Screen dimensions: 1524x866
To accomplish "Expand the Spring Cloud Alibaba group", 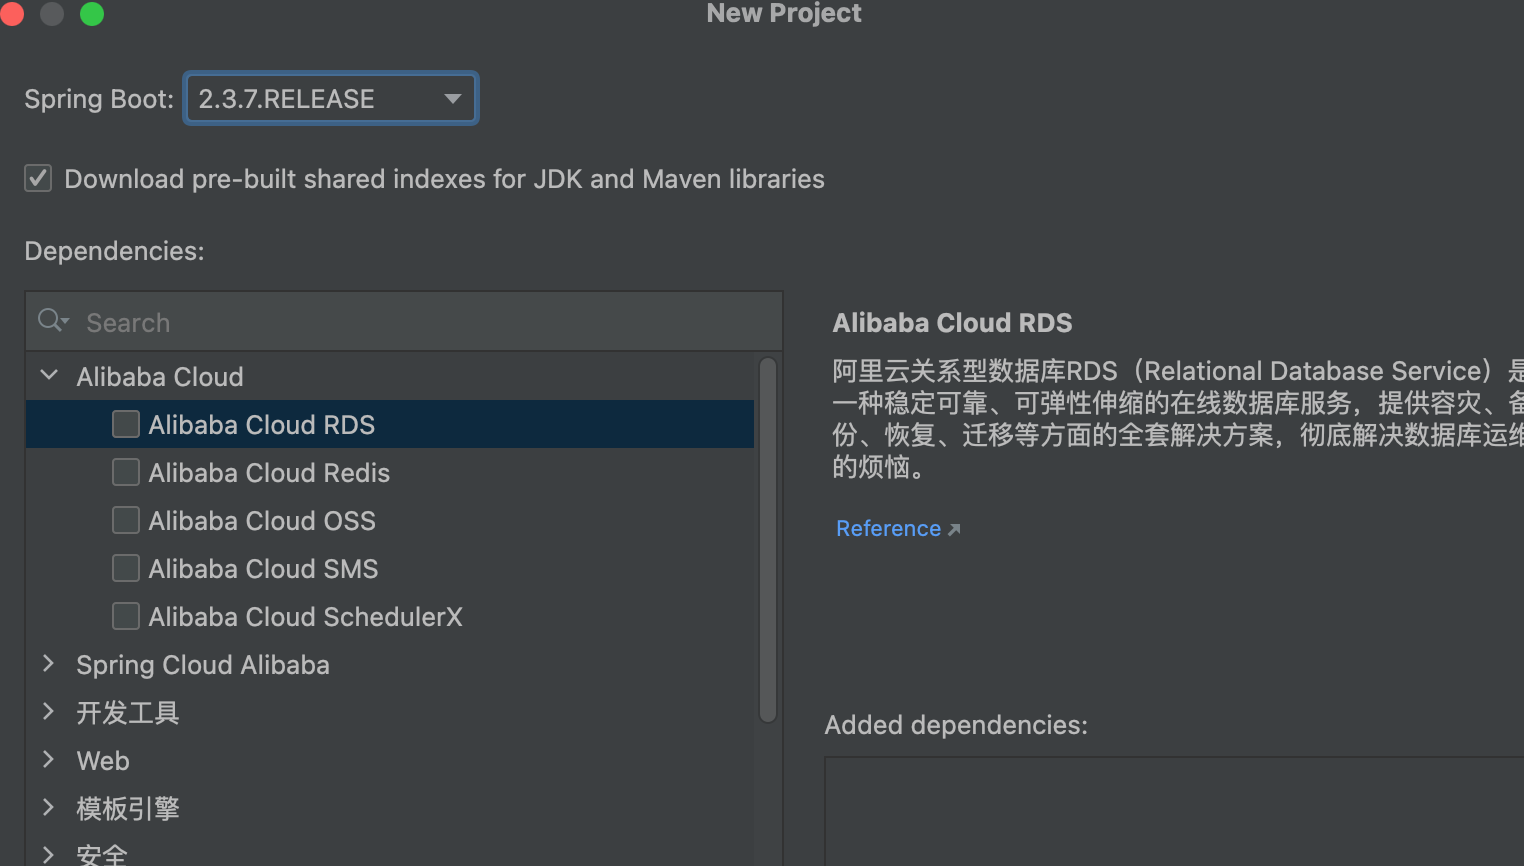I will click(x=48, y=663).
